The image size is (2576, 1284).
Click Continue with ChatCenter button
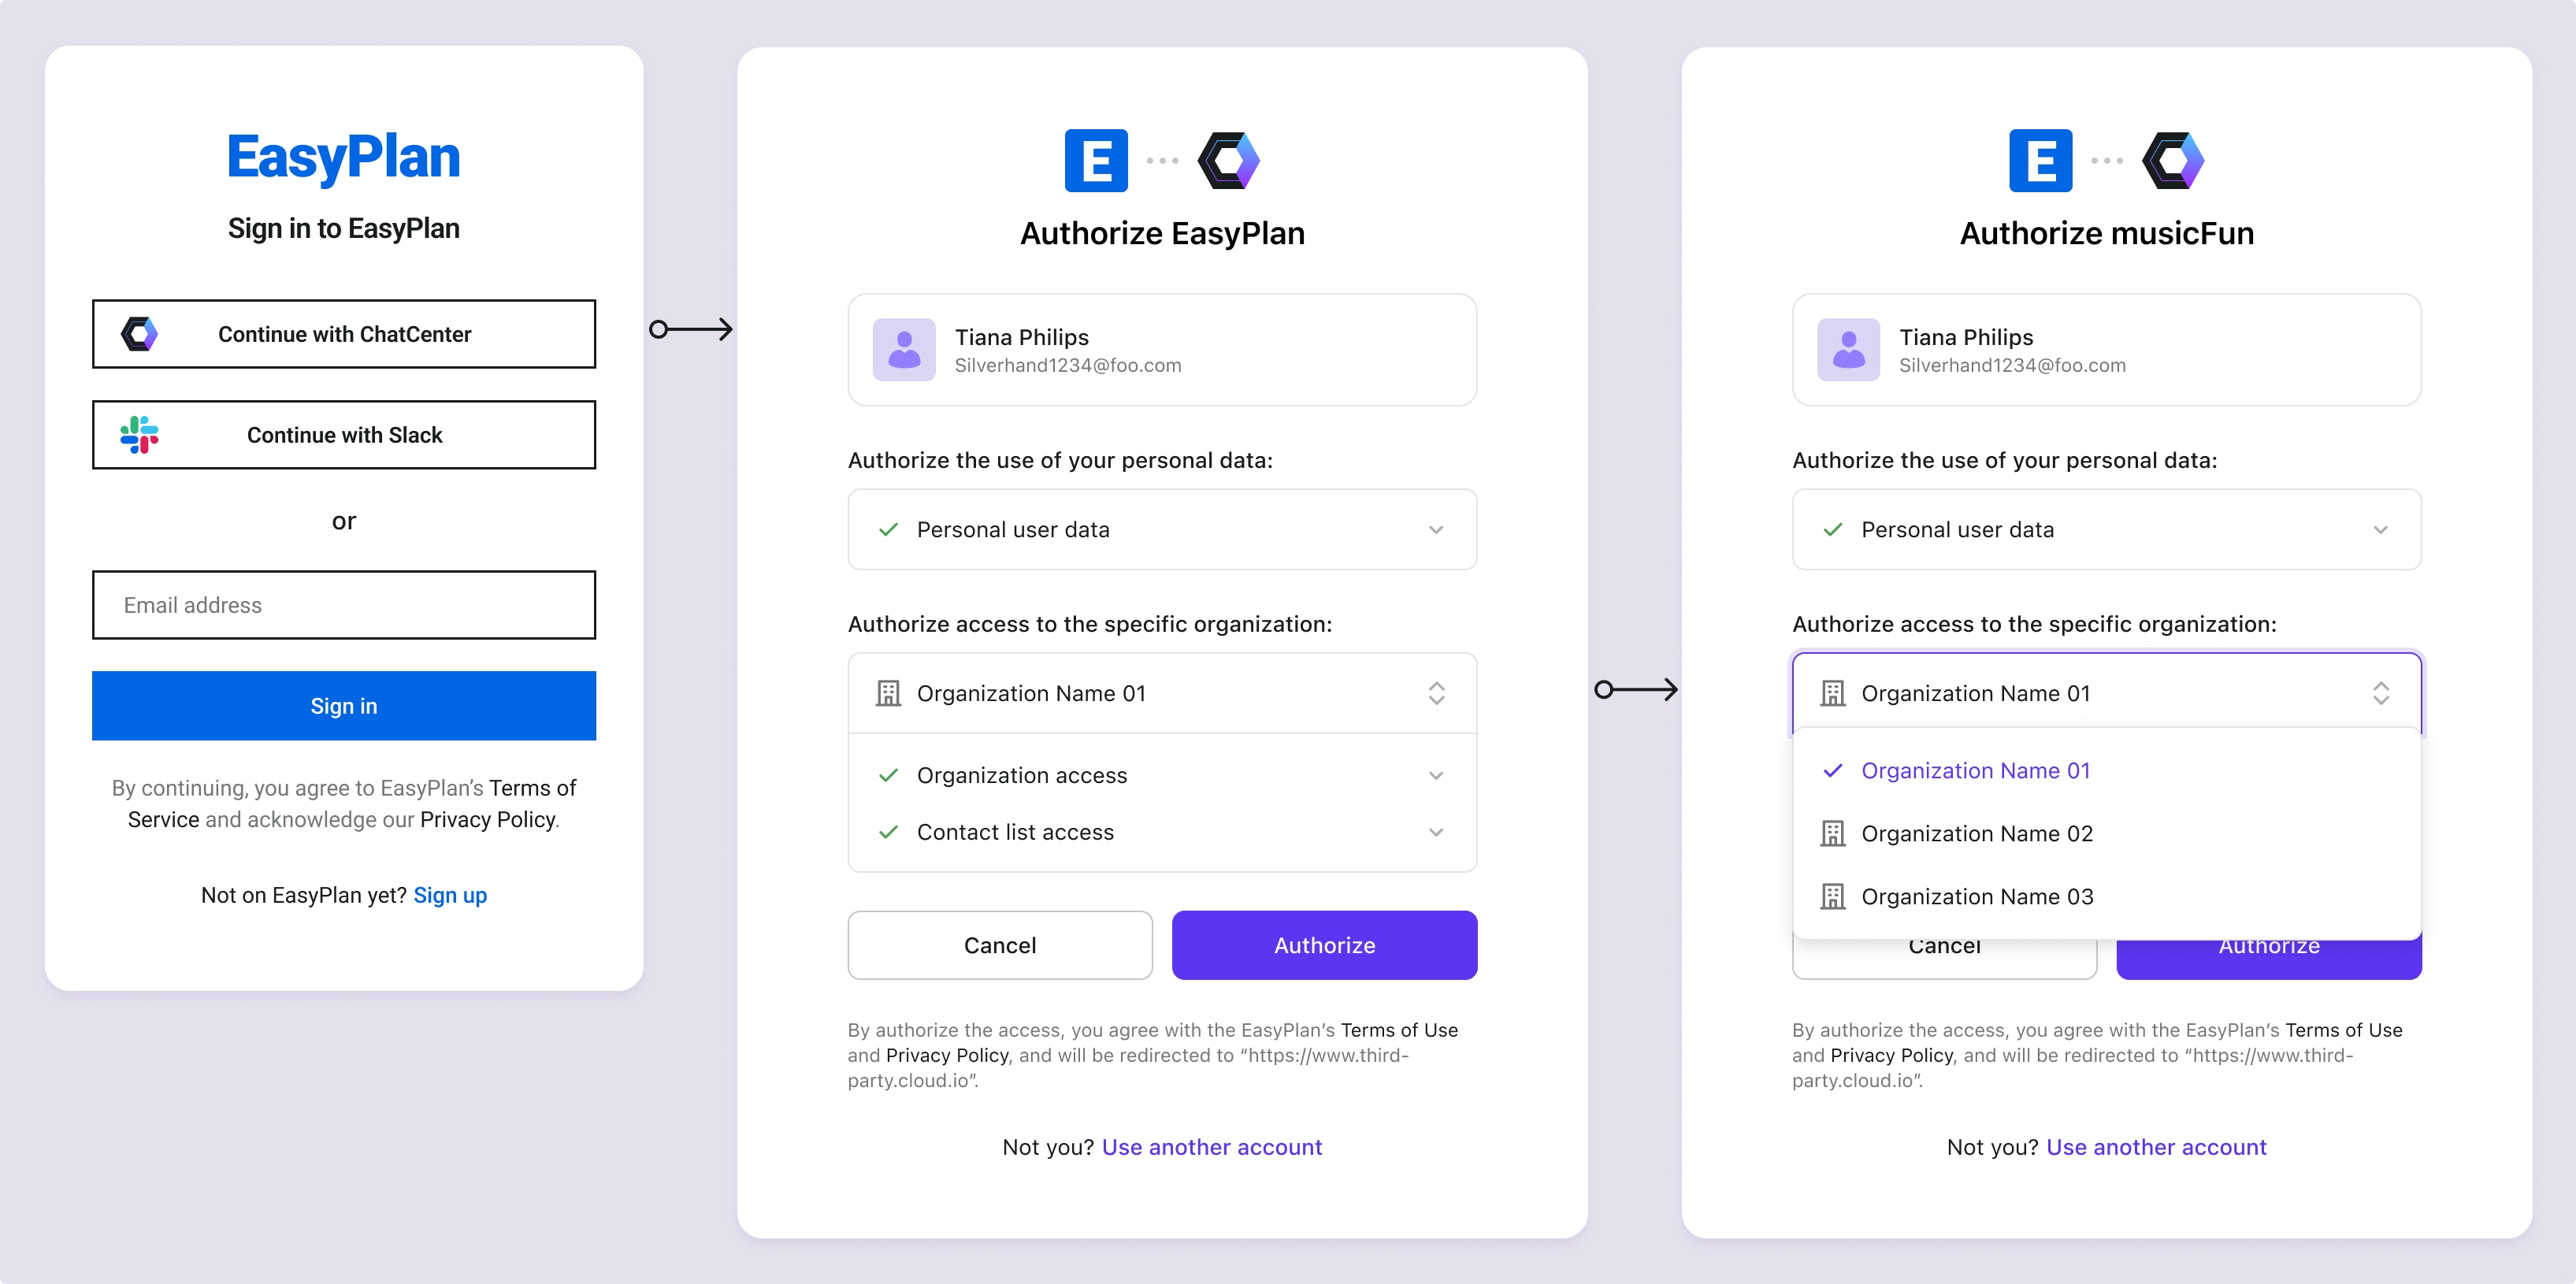[x=343, y=333]
